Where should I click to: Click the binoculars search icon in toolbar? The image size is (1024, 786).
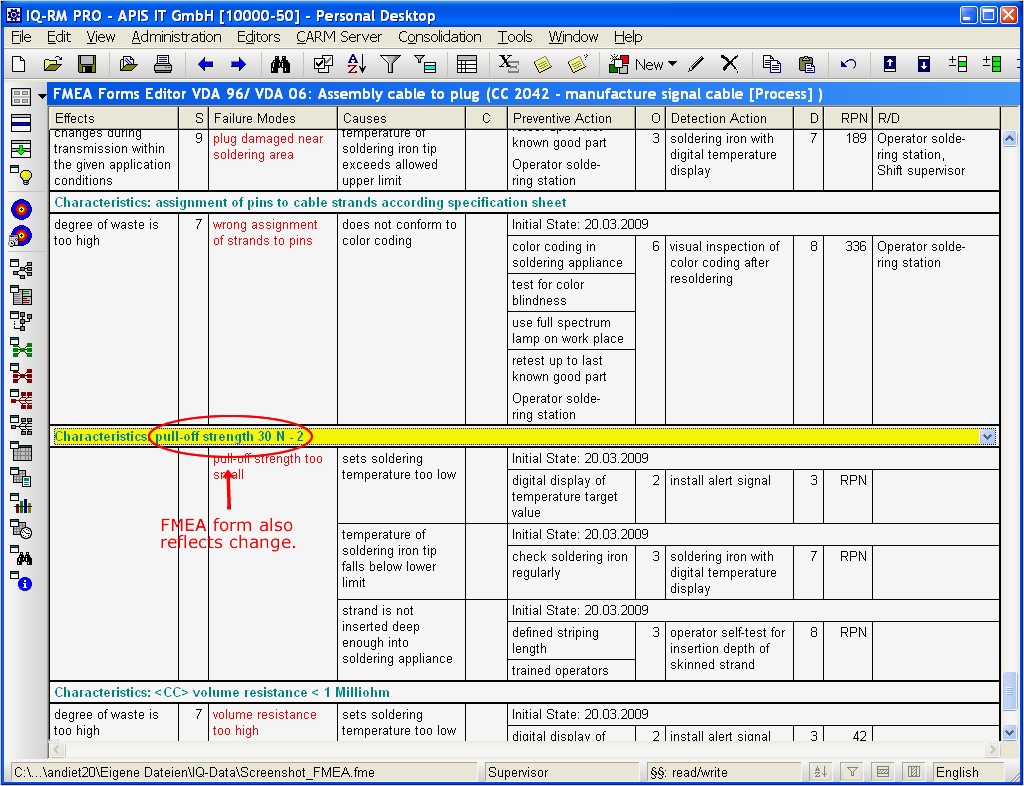(281, 64)
